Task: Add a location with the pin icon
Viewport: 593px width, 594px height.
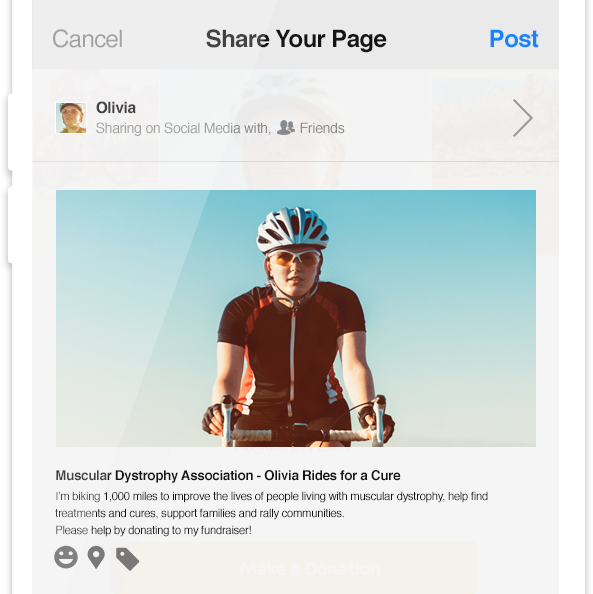Action: pyautogui.click(x=96, y=557)
